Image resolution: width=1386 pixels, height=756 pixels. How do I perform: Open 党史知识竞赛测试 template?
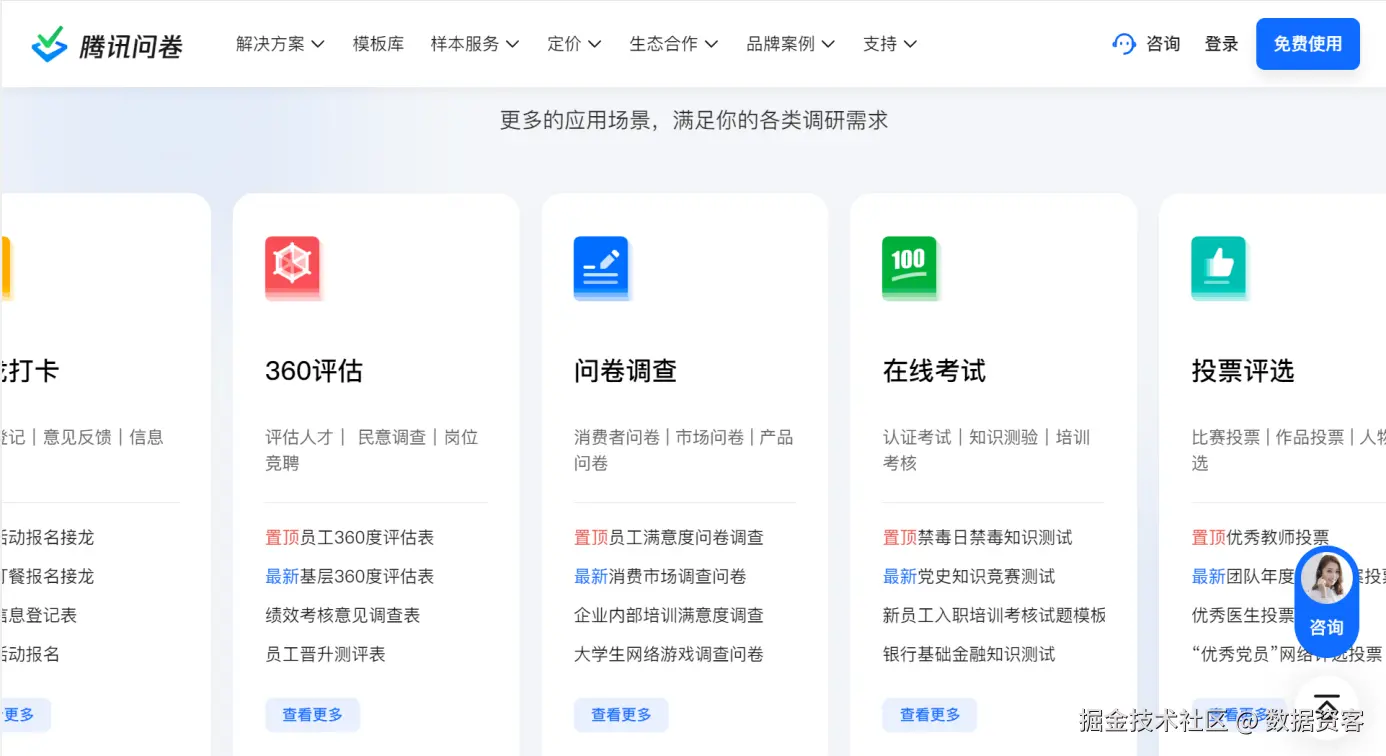(969, 577)
